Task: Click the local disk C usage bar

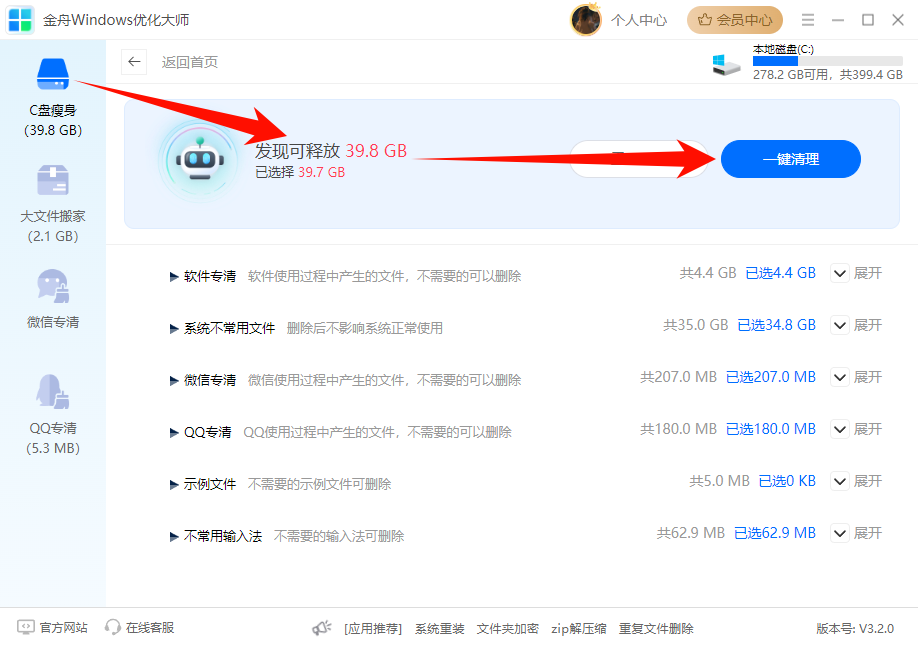Action: 827,61
